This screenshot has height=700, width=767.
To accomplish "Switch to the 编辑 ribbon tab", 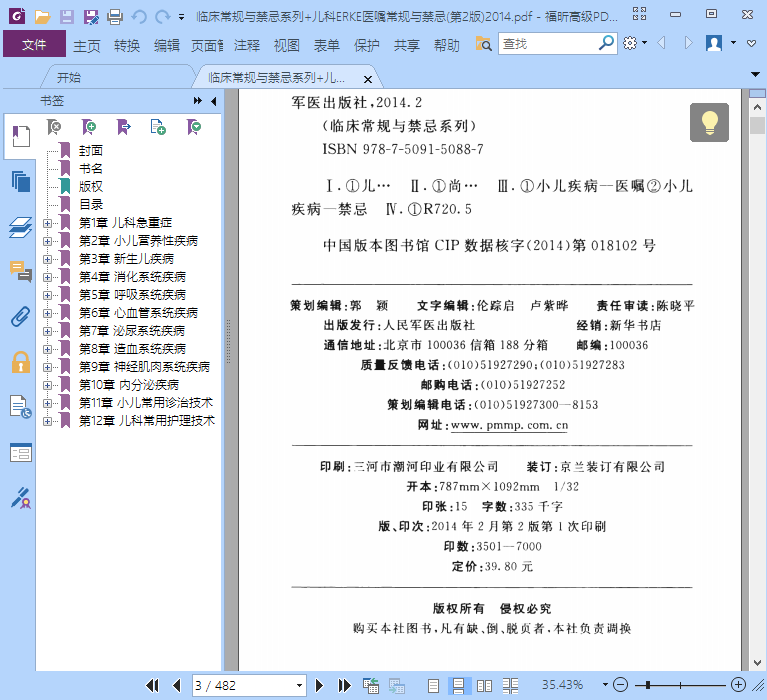I will [167, 45].
